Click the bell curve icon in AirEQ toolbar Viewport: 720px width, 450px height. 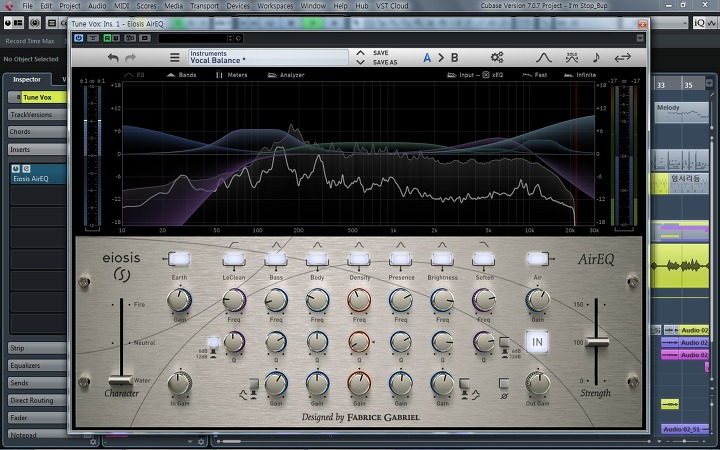coord(544,57)
